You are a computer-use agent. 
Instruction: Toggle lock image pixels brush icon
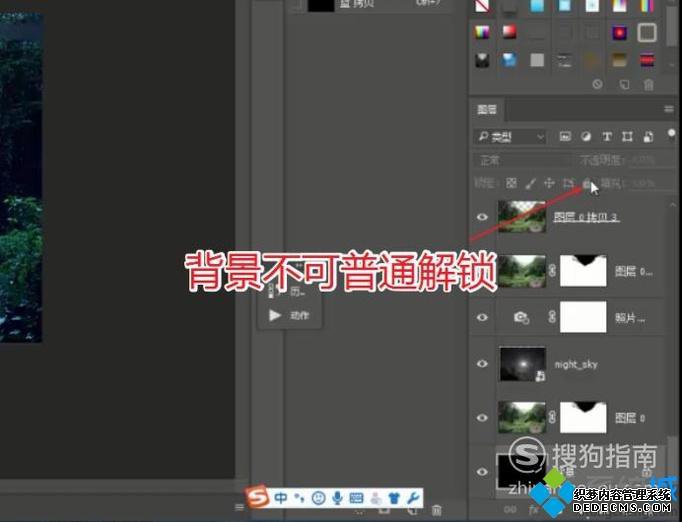coord(530,184)
